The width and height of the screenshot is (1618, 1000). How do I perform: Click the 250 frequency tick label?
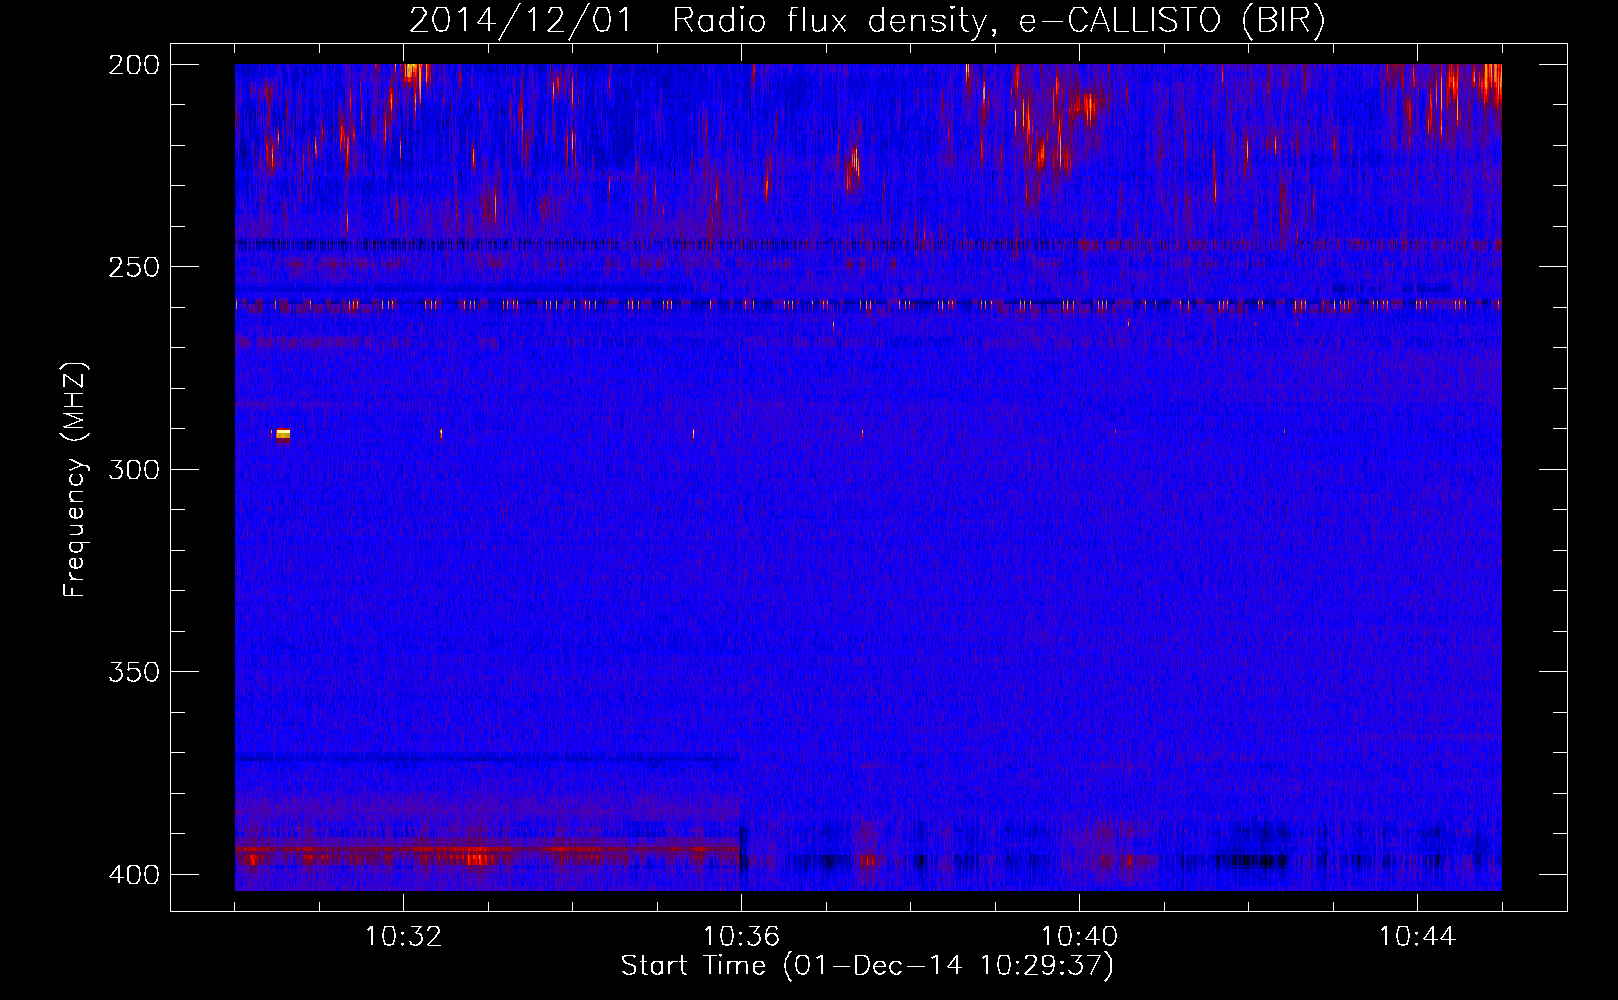pos(133,267)
